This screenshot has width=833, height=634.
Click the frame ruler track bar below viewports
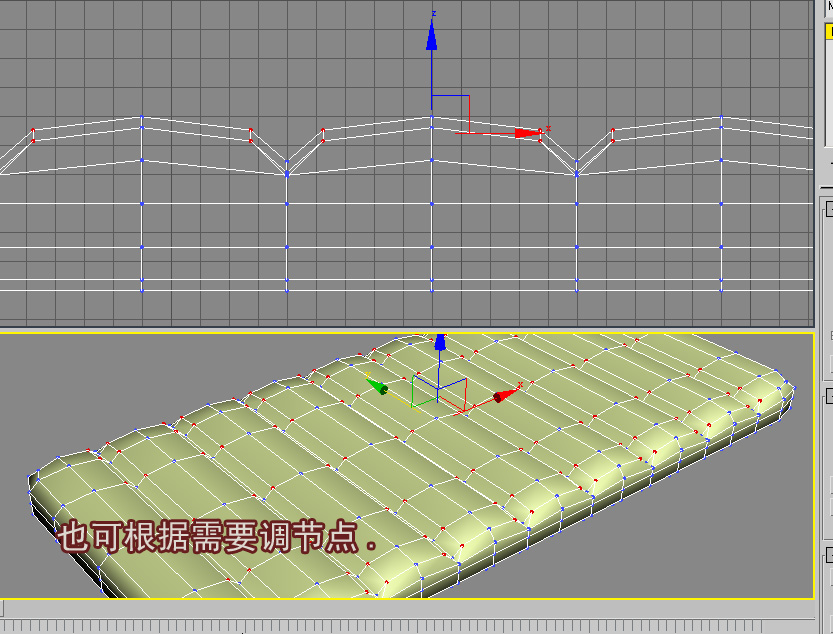[407, 625]
